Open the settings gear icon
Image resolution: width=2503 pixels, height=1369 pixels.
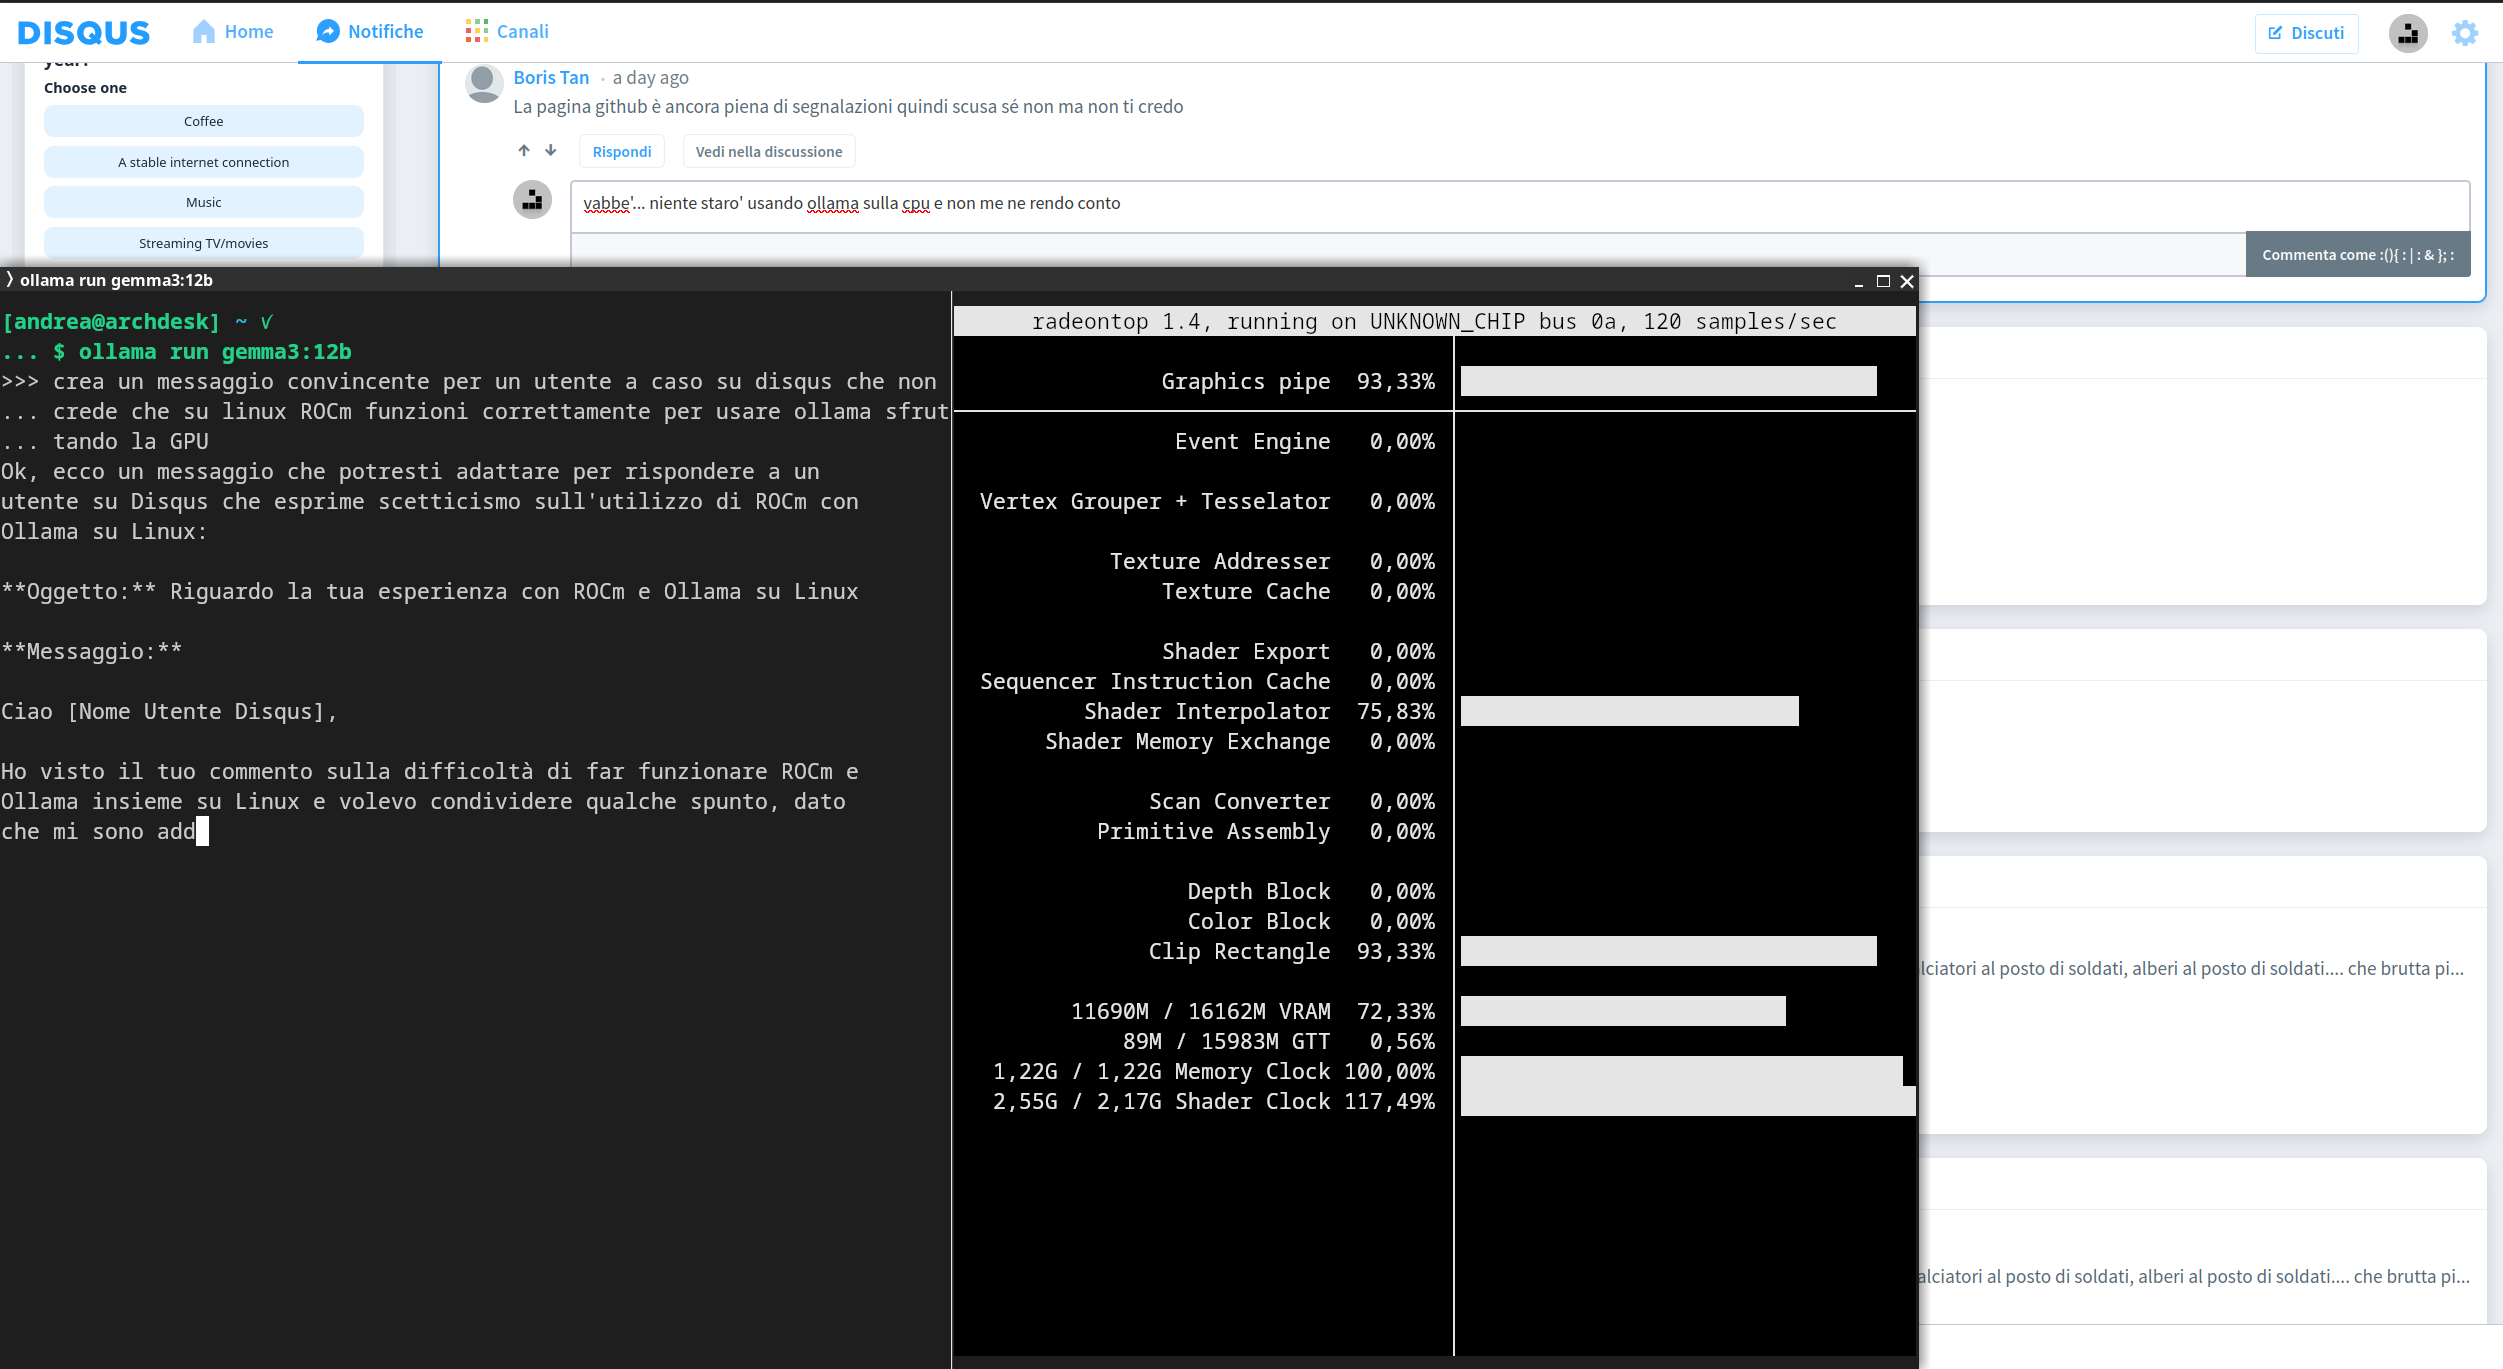2465,33
